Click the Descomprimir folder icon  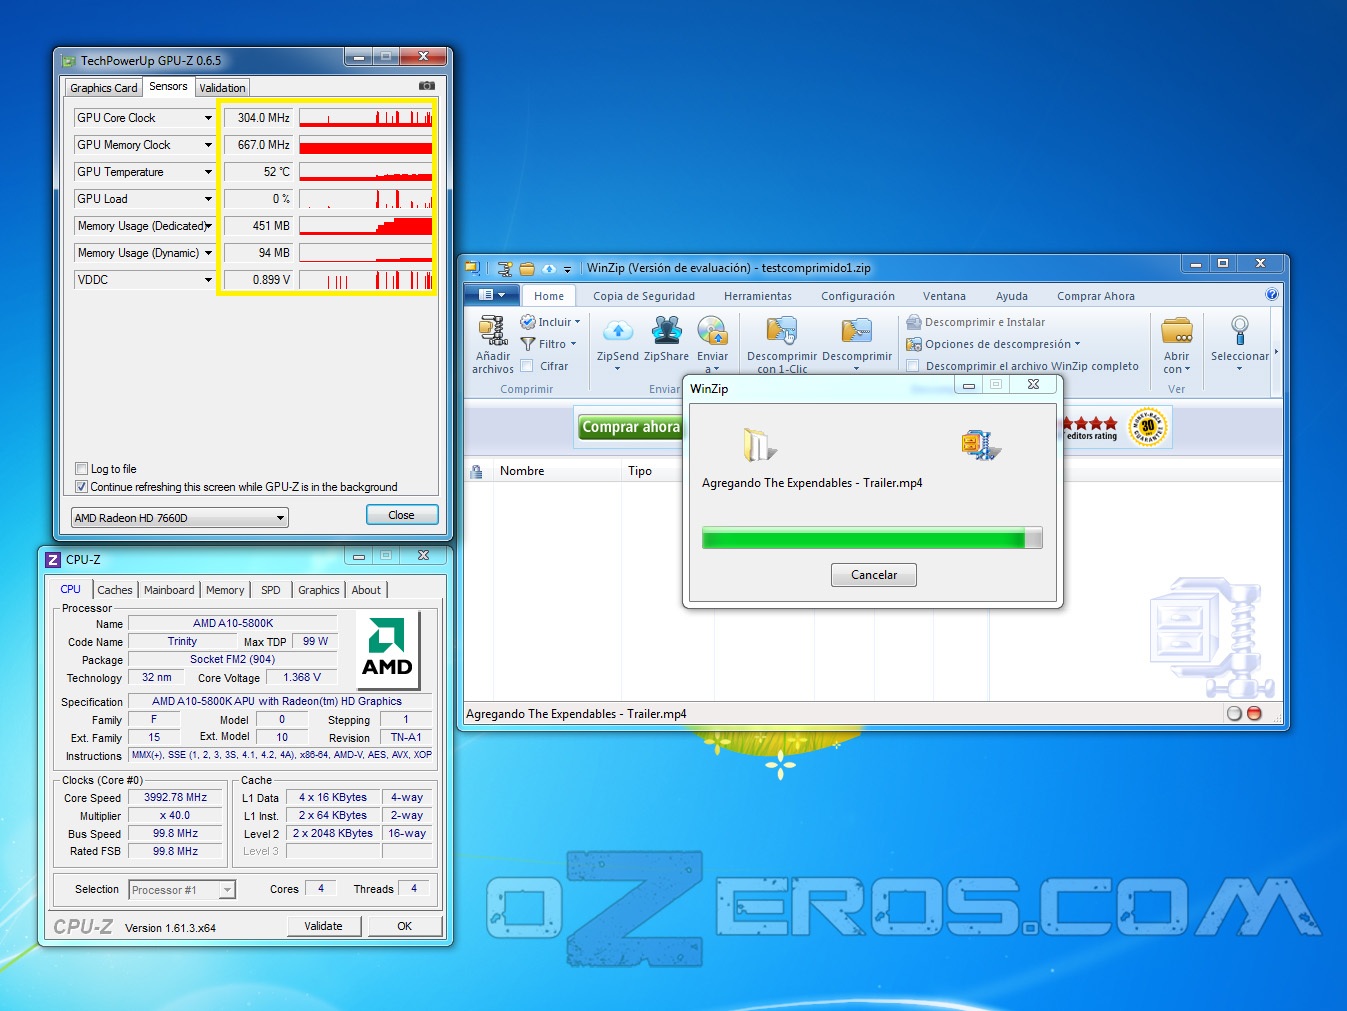pos(856,331)
